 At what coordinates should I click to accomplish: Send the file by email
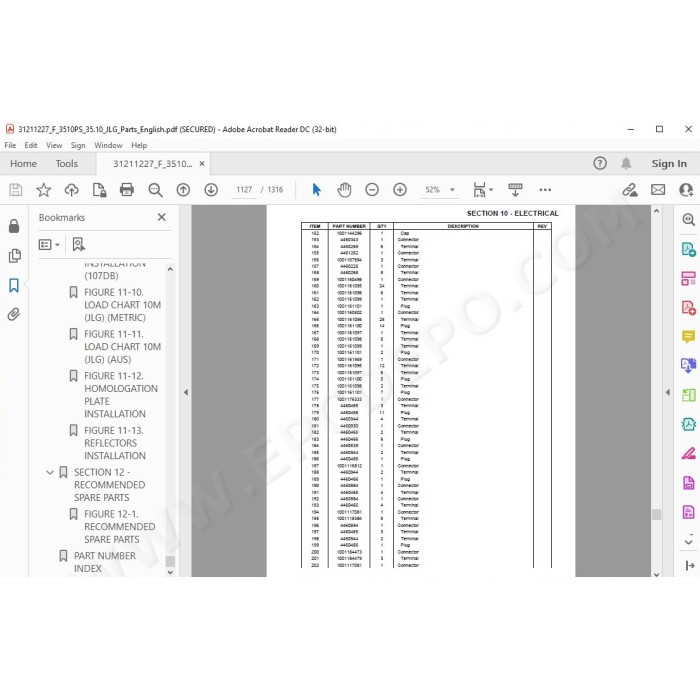coord(658,190)
